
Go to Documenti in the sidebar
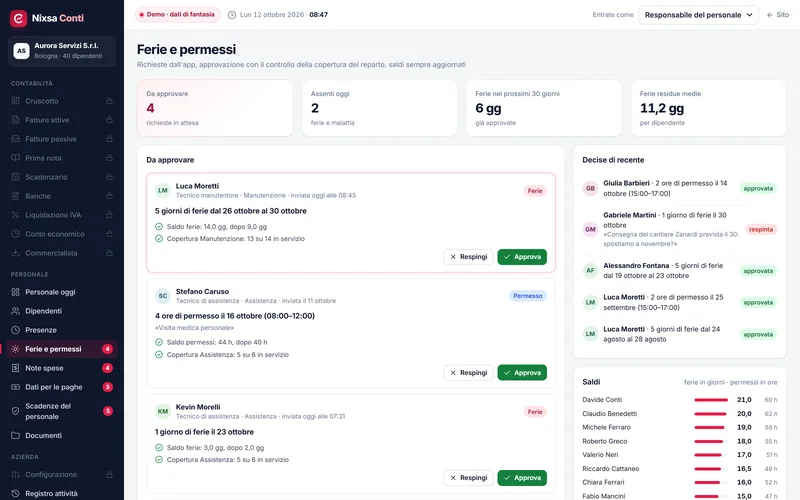pos(62,435)
